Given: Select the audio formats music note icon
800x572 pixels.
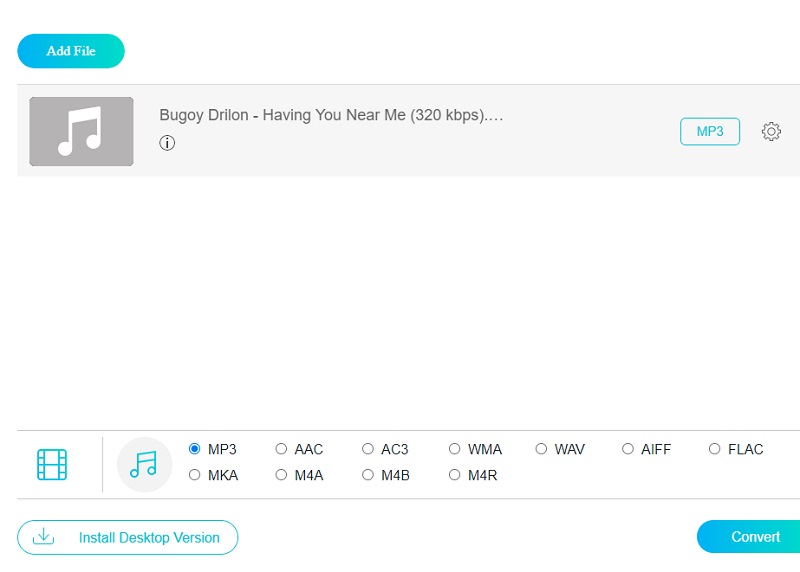Looking at the screenshot, I should coord(144,464).
